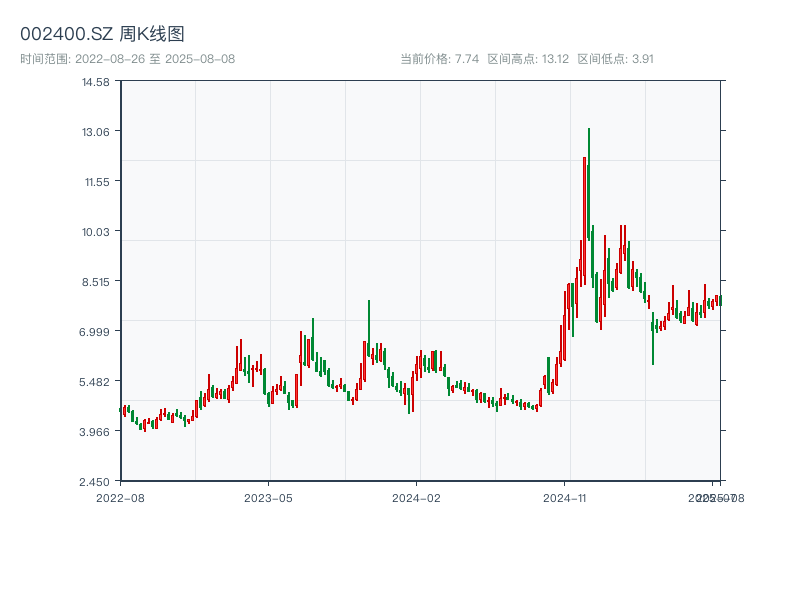Click y-axis label 11.55

point(97,182)
